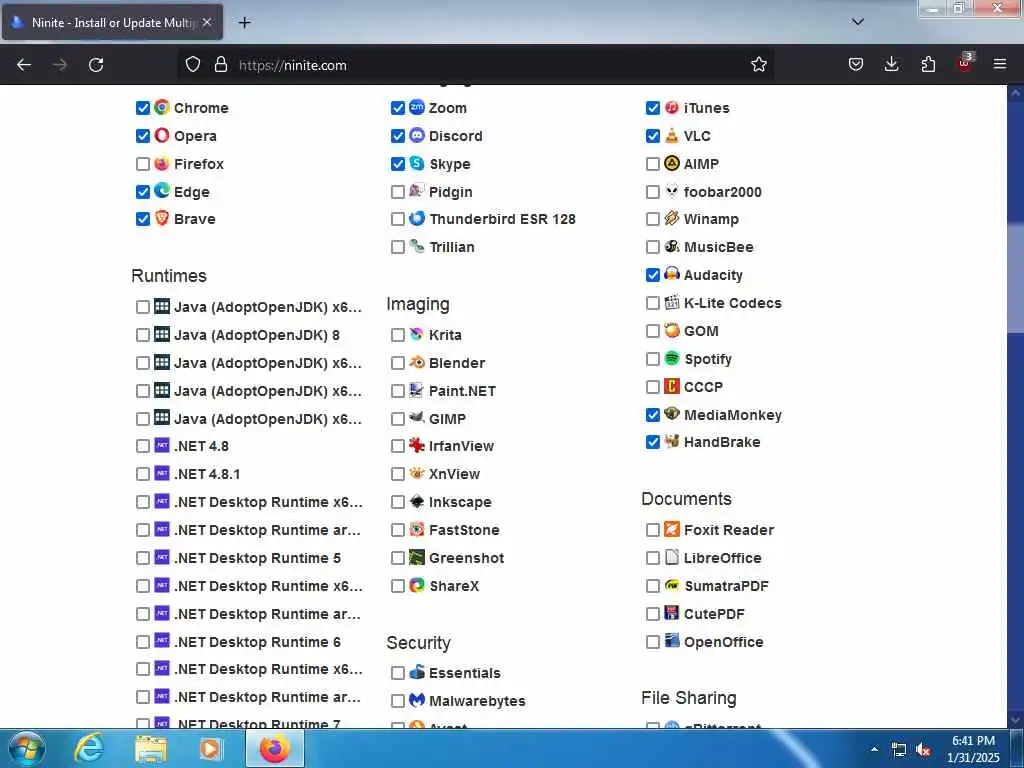Viewport: 1024px width, 768px height.
Task: Click the Firefox logo in browser list
Action: (162, 163)
